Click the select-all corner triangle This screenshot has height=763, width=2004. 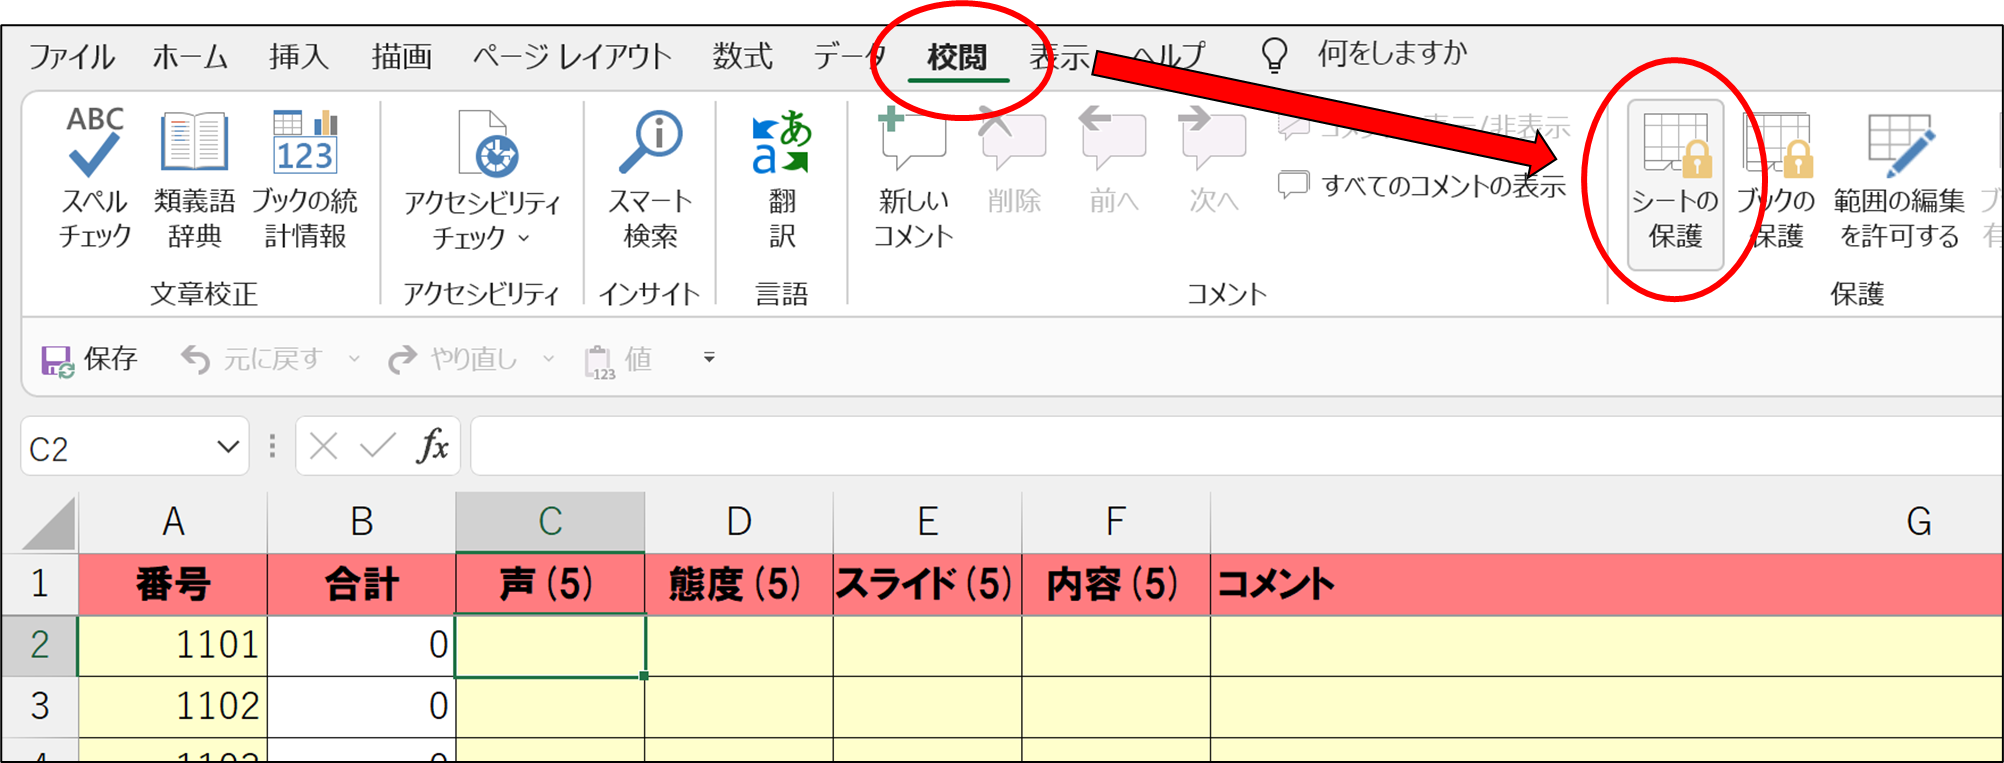[48, 523]
